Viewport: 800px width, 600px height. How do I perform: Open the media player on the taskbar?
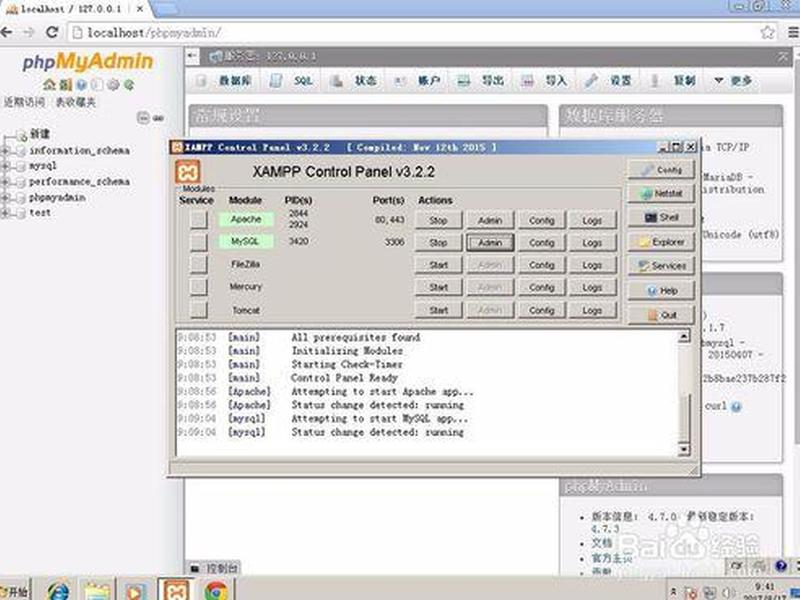coord(135,591)
